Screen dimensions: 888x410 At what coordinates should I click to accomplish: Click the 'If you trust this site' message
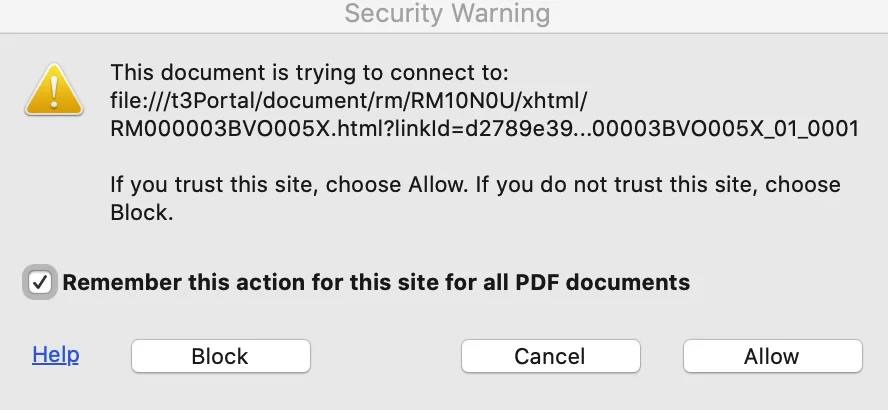475,186
